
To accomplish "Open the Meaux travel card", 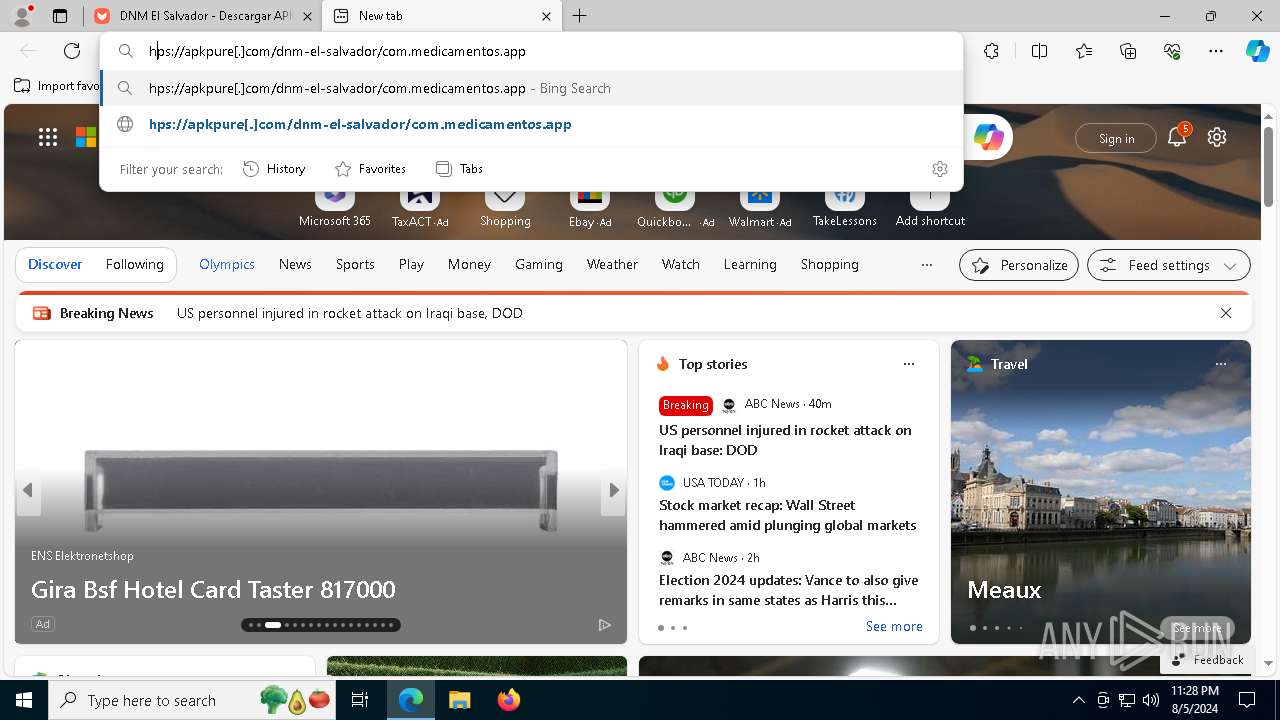I will 1101,492.
